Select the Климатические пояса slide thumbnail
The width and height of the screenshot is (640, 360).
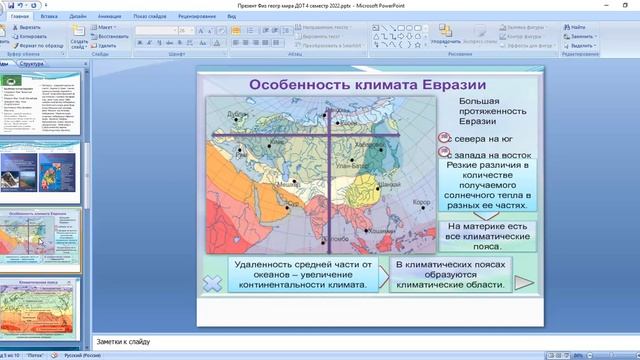coord(40,309)
